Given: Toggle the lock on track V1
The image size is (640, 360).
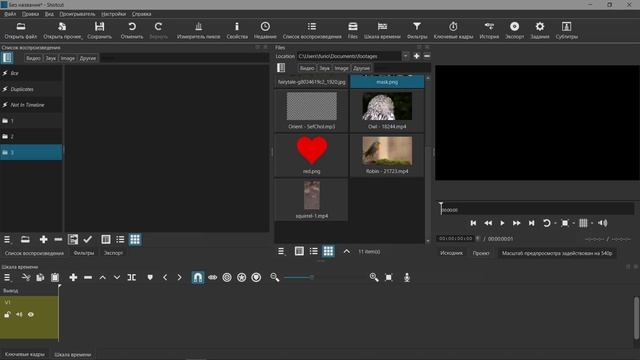Looking at the screenshot, I should tap(7, 315).
